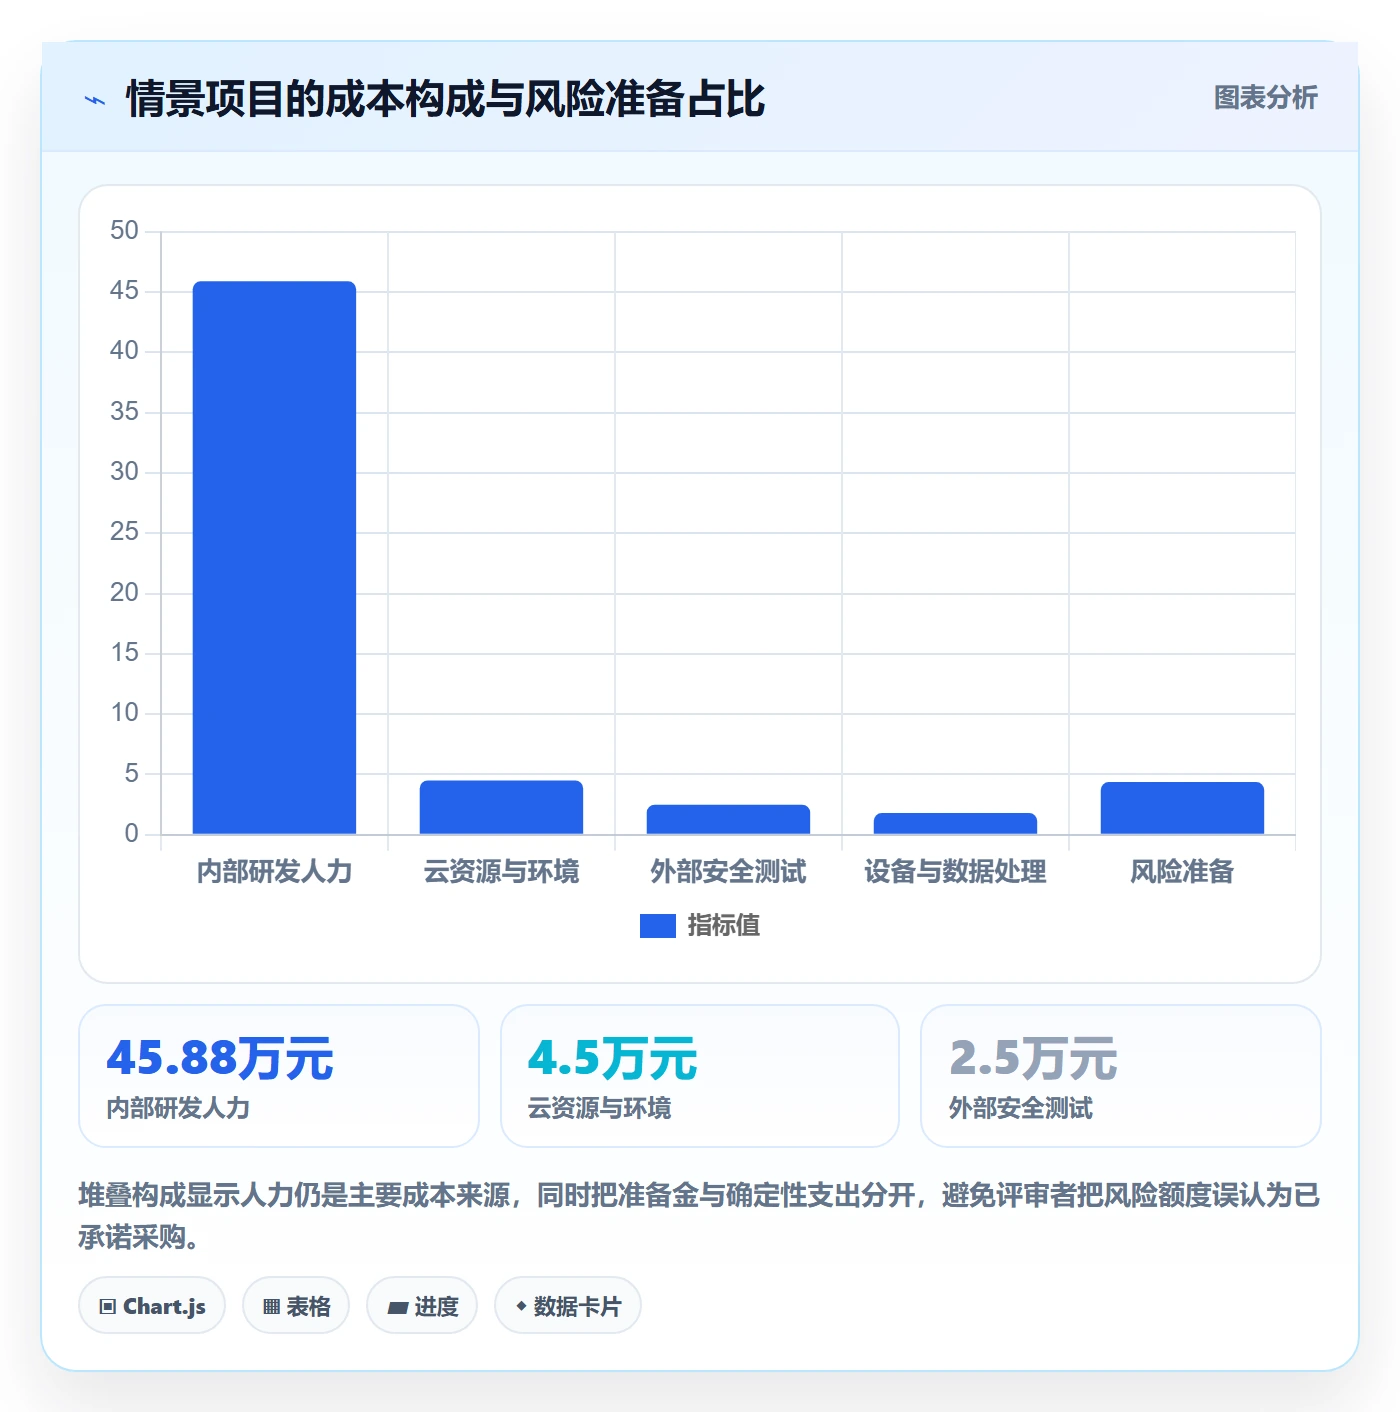Click the 内部研发人力 x-axis label

click(x=274, y=872)
